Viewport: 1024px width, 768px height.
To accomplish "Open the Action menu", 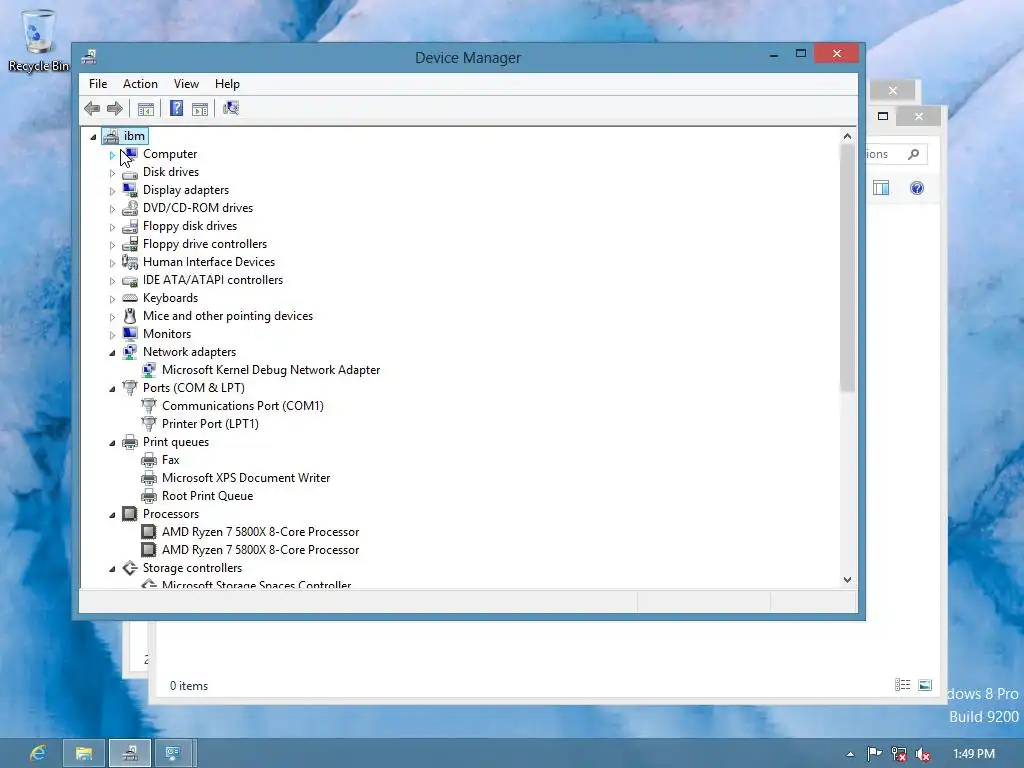I will tap(140, 84).
